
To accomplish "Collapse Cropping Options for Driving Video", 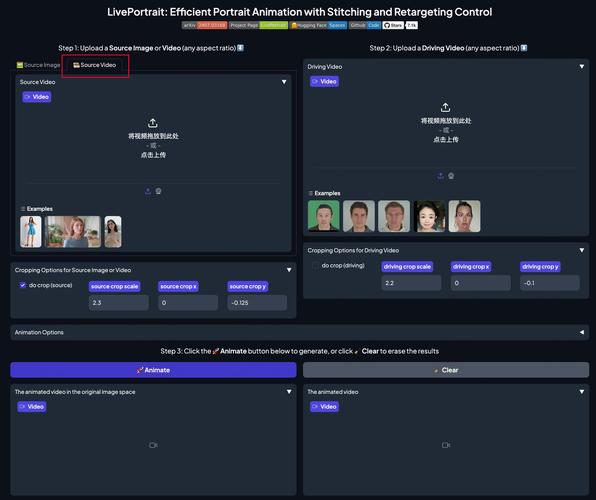I will [582, 250].
